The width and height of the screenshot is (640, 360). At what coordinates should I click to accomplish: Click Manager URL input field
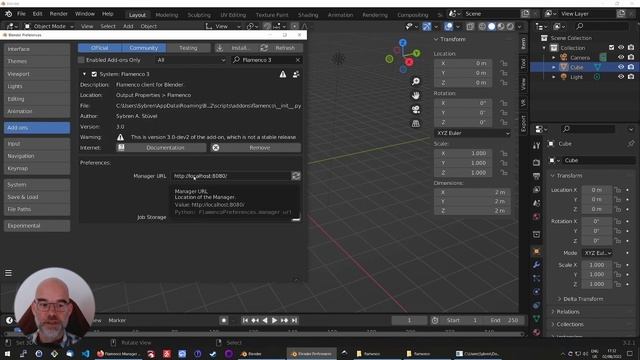pyautogui.click(x=231, y=176)
